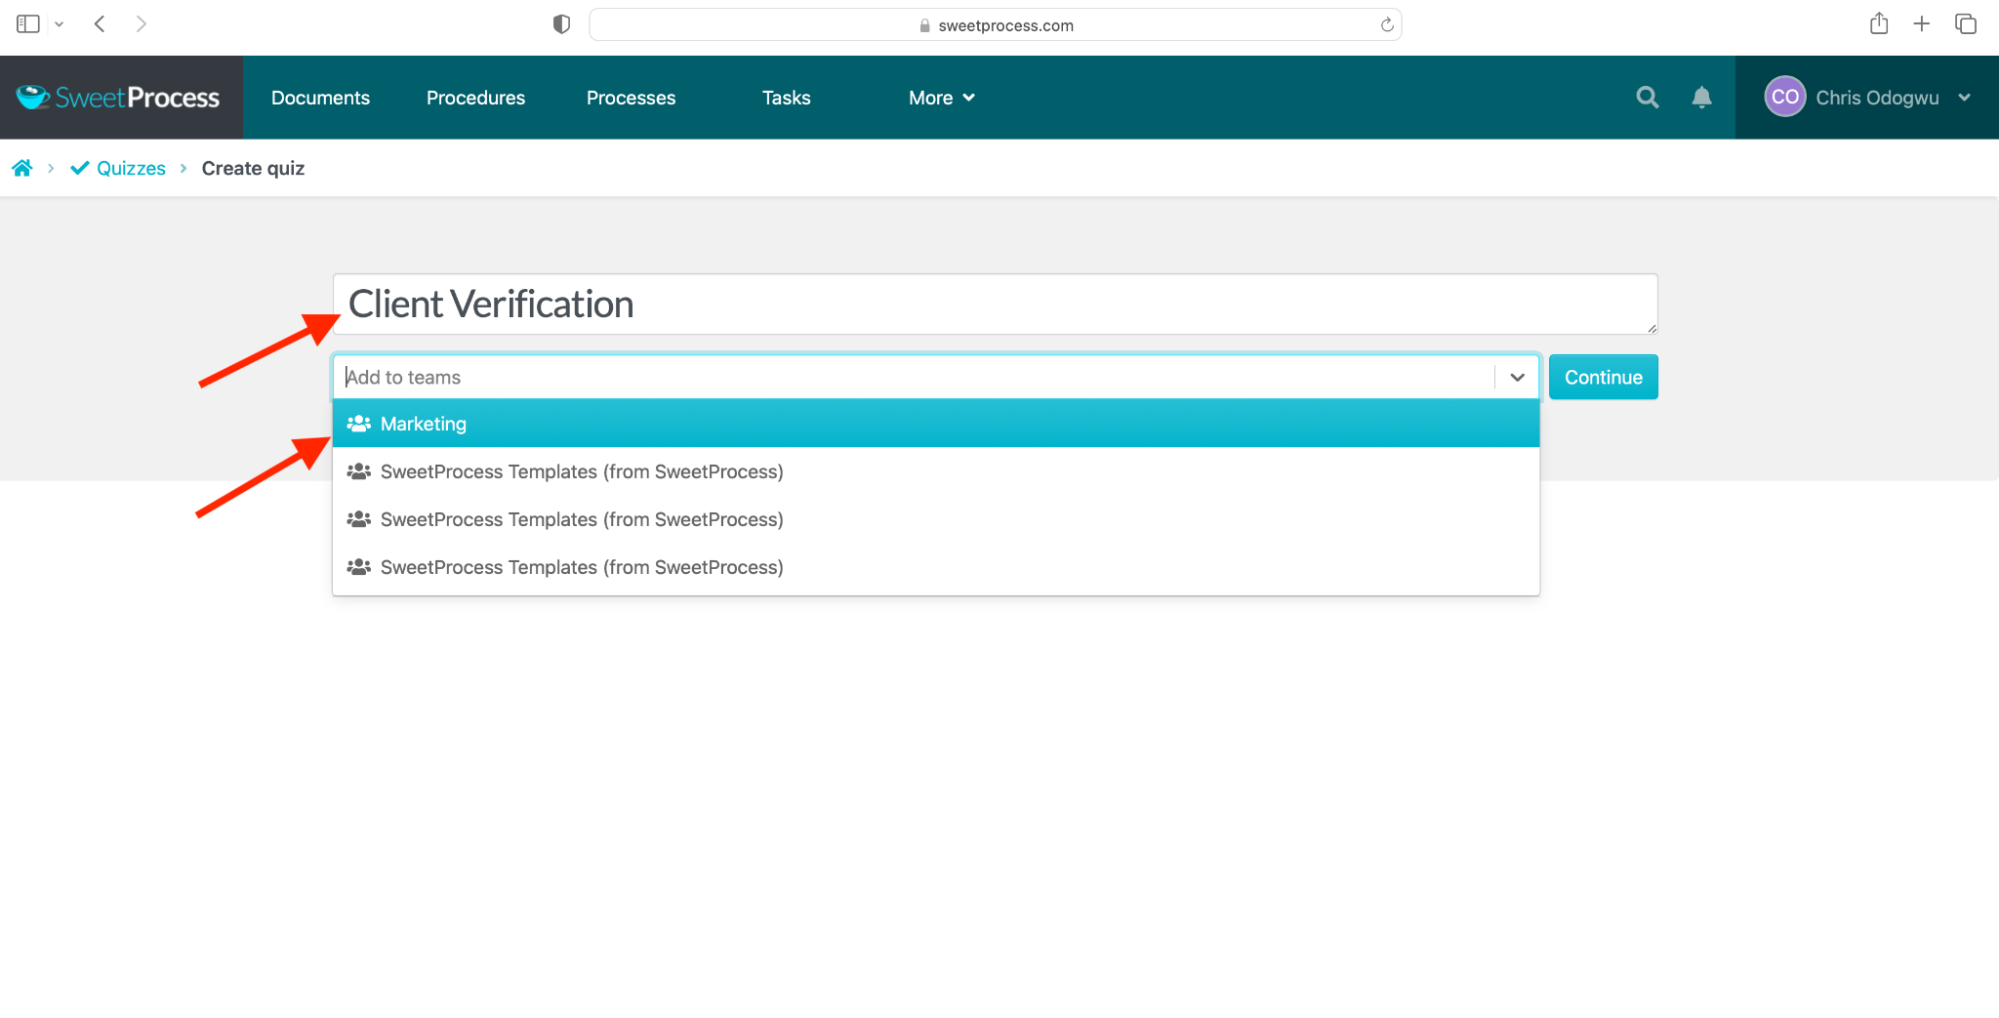Screen dimensions: 1999x1018
Task: Click the checkmark icon beside Quizzes
Action: pos(80,168)
